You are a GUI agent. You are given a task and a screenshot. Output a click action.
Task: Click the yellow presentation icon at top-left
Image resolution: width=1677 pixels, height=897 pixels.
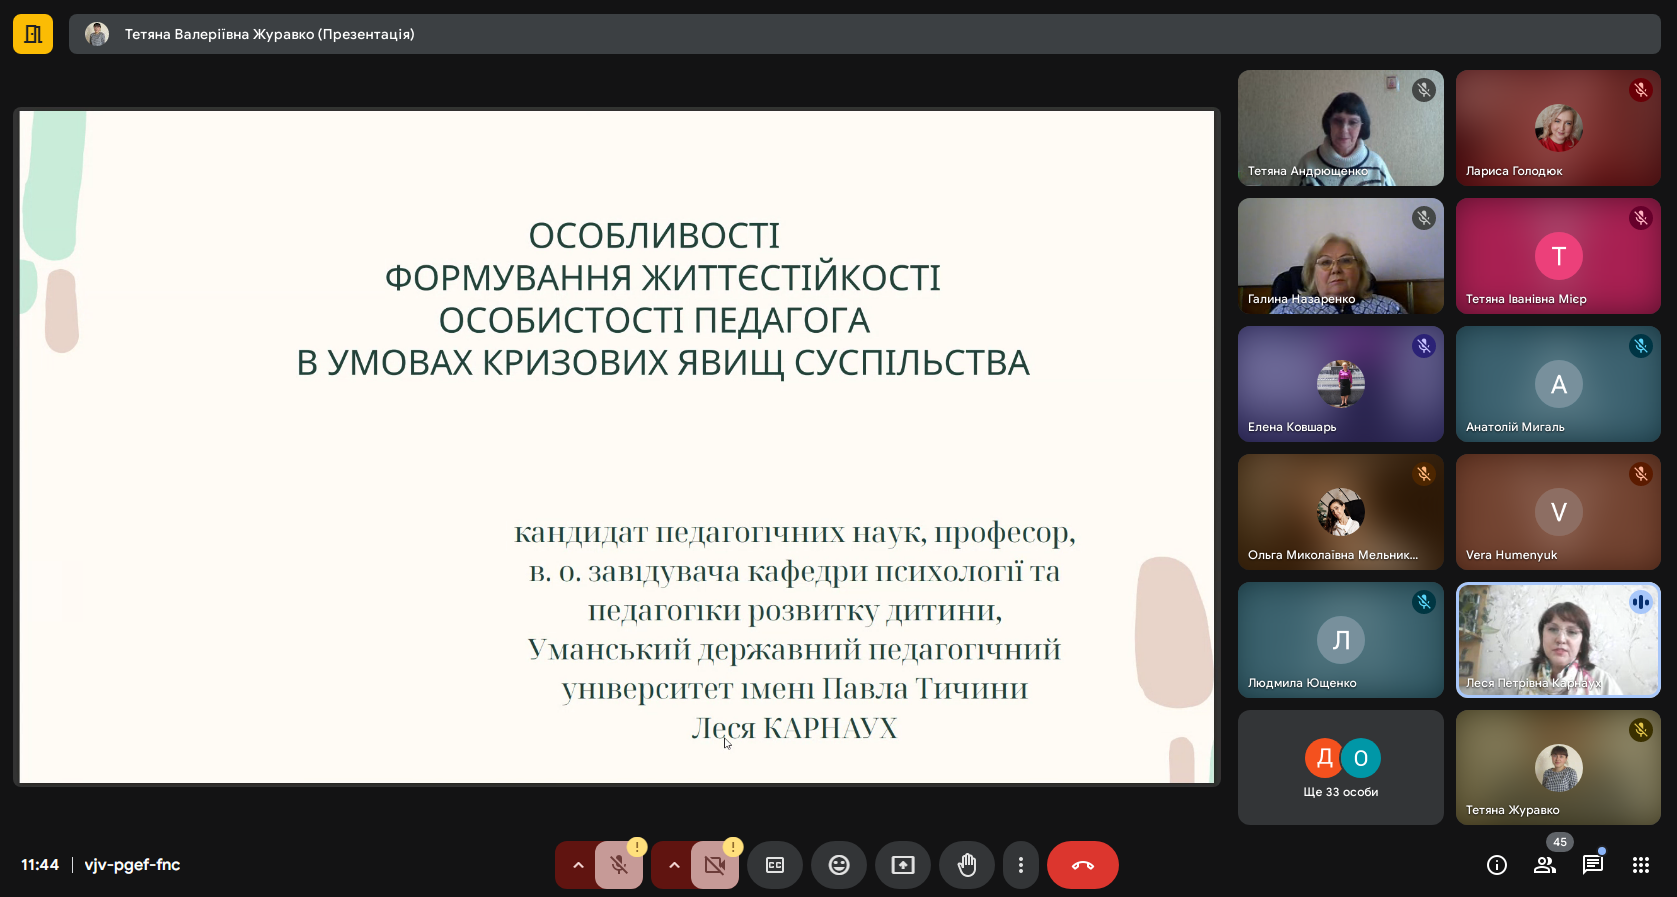pyautogui.click(x=33, y=34)
